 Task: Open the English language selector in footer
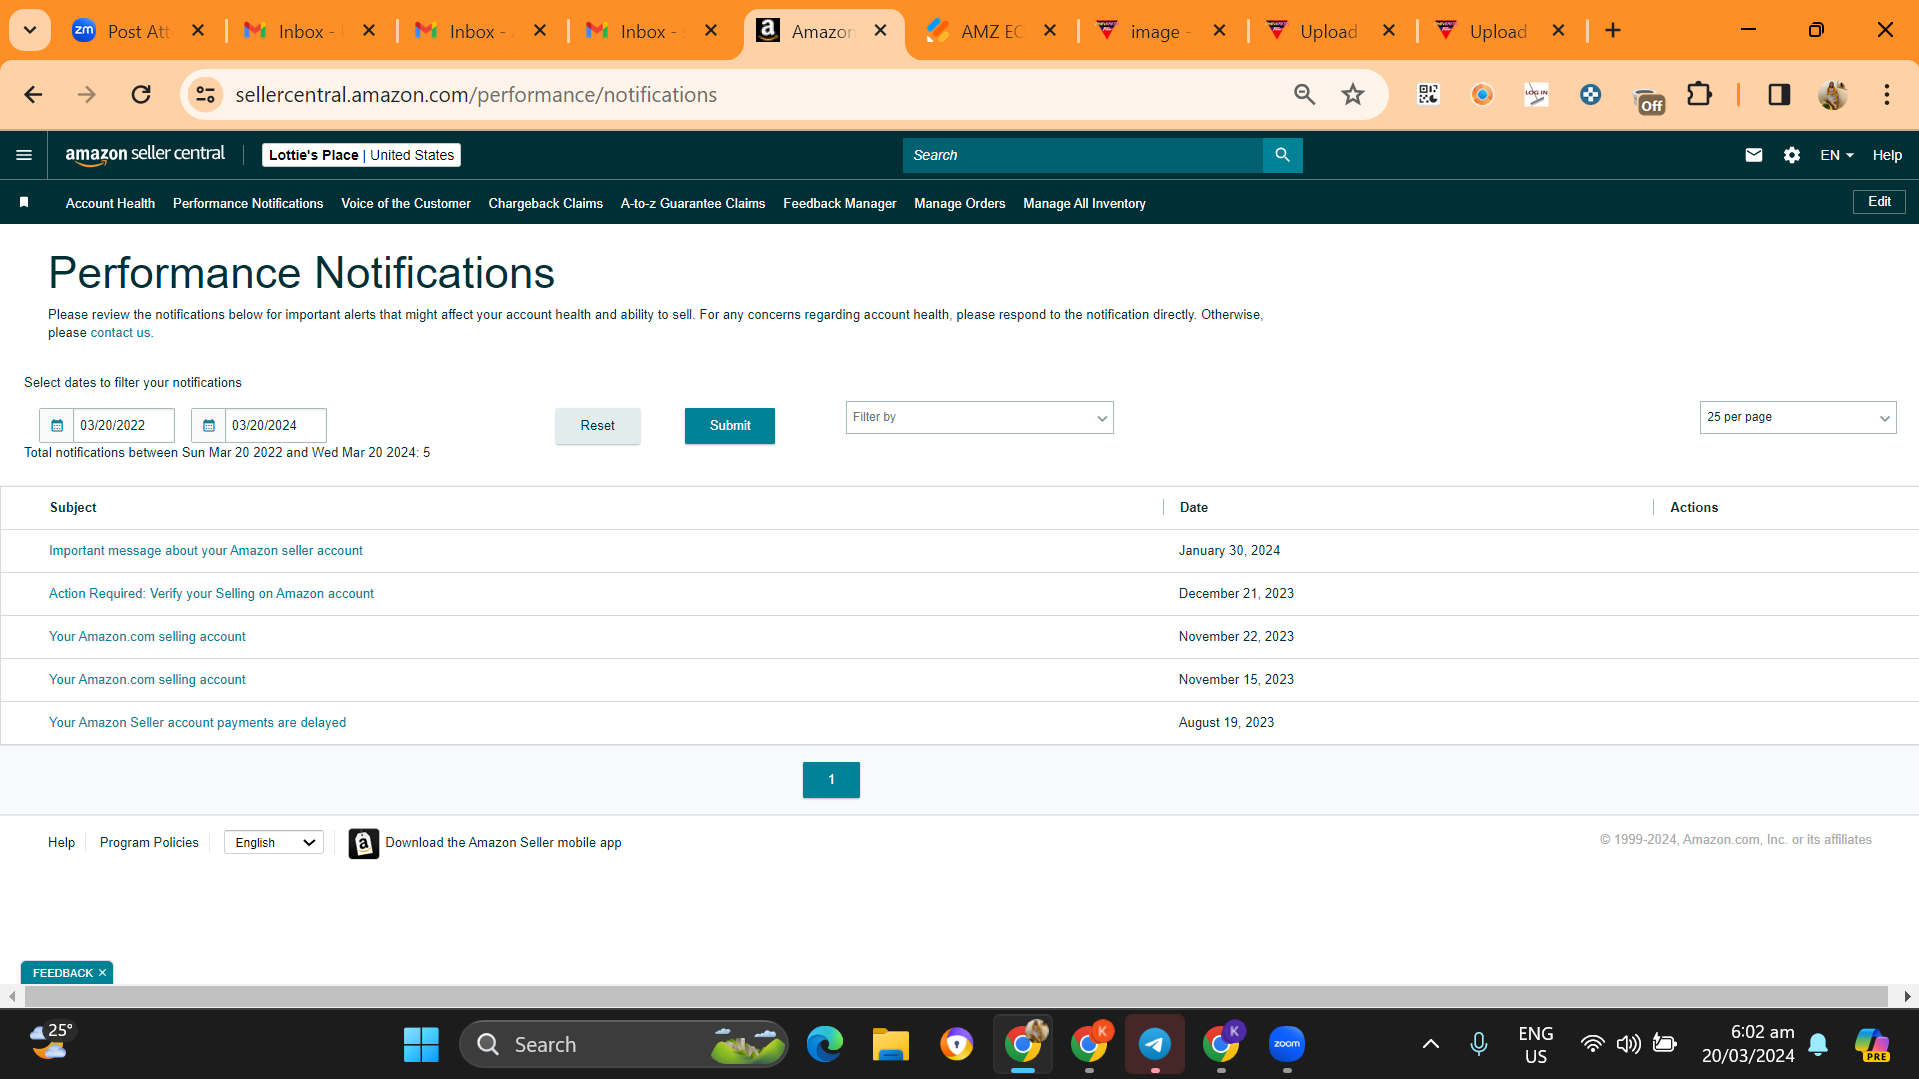274,843
